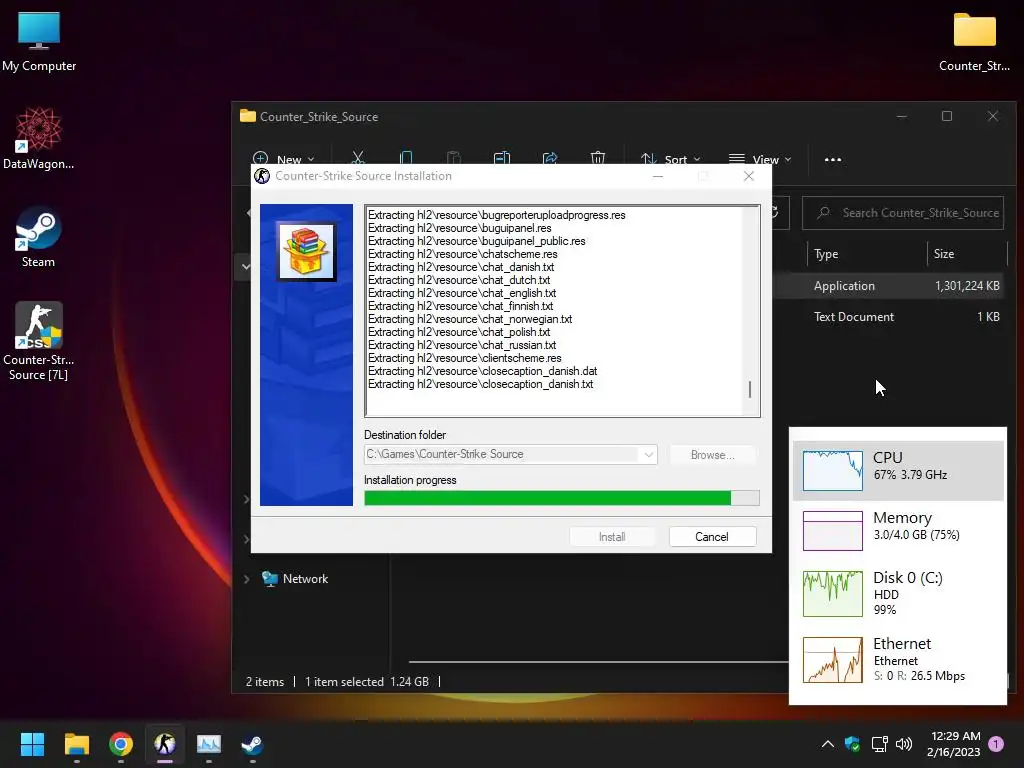Screen dimensions: 1024x768
Task: Switch to Counter-Strike installer taskbar icon
Action: click(165, 744)
